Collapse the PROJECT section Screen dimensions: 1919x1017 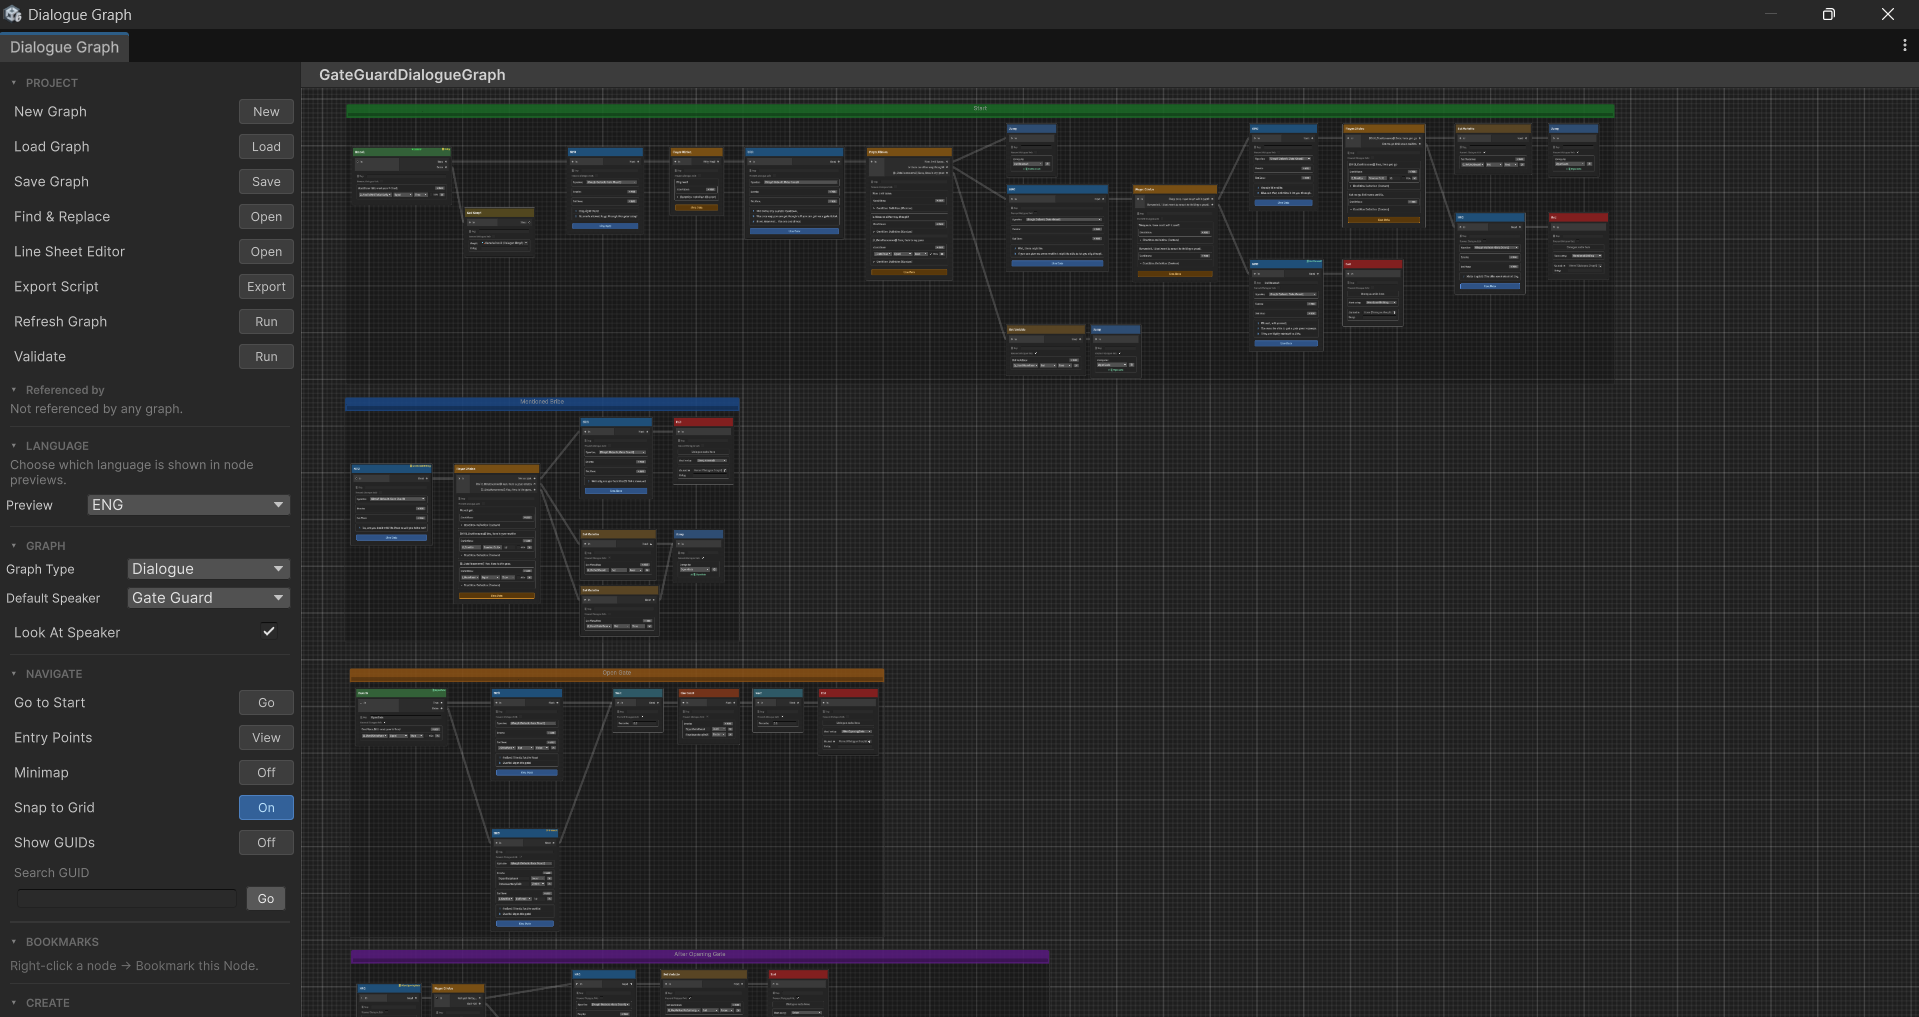14,83
